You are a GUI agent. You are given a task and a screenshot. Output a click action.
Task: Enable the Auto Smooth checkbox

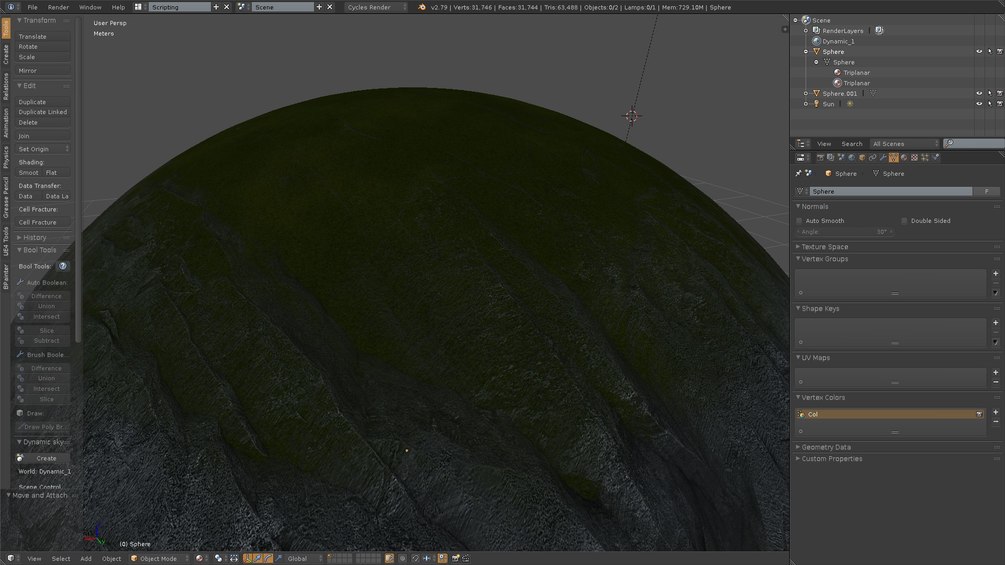(799, 221)
